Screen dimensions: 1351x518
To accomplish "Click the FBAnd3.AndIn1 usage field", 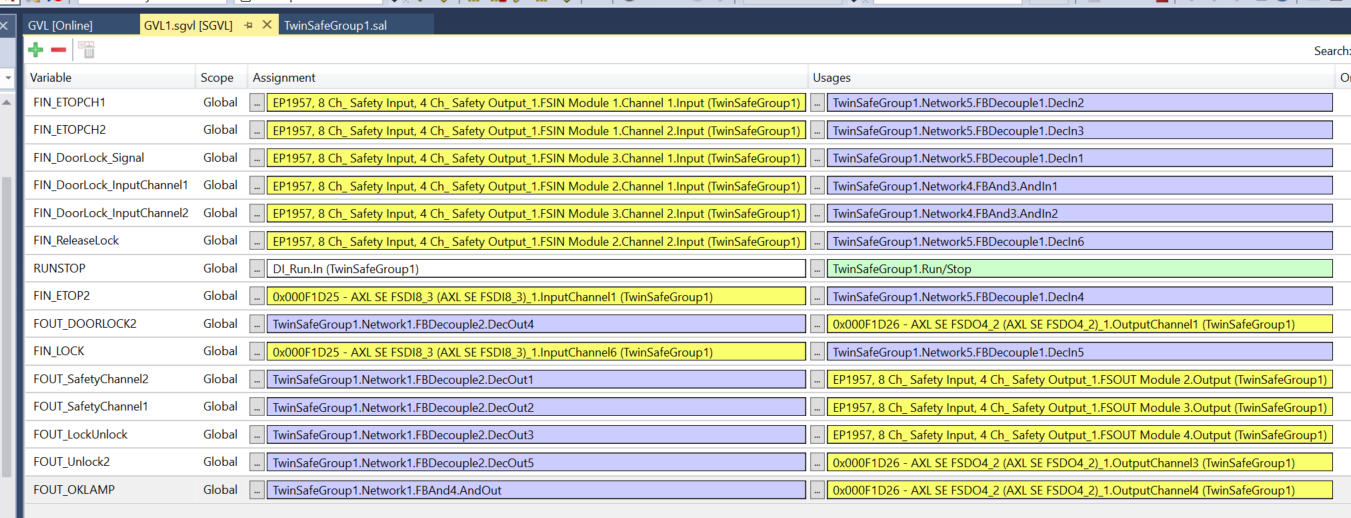I will [x=1080, y=185].
